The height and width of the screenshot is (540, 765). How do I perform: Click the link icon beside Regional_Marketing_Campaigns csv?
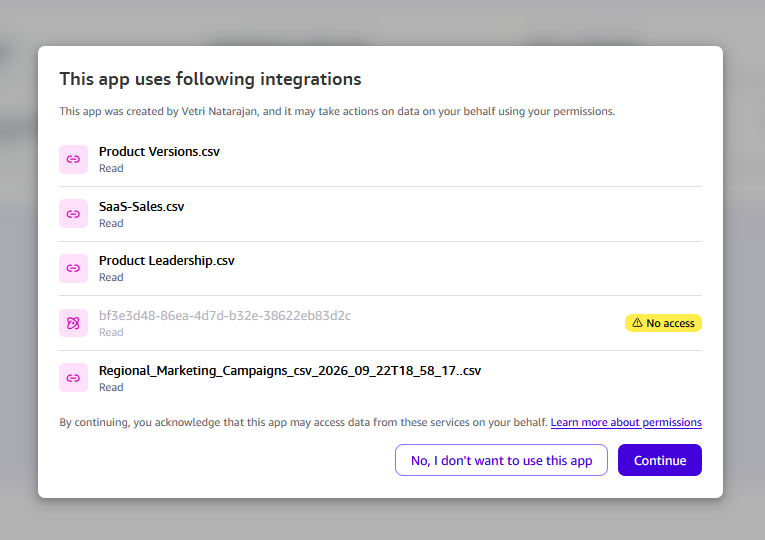pos(73,378)
